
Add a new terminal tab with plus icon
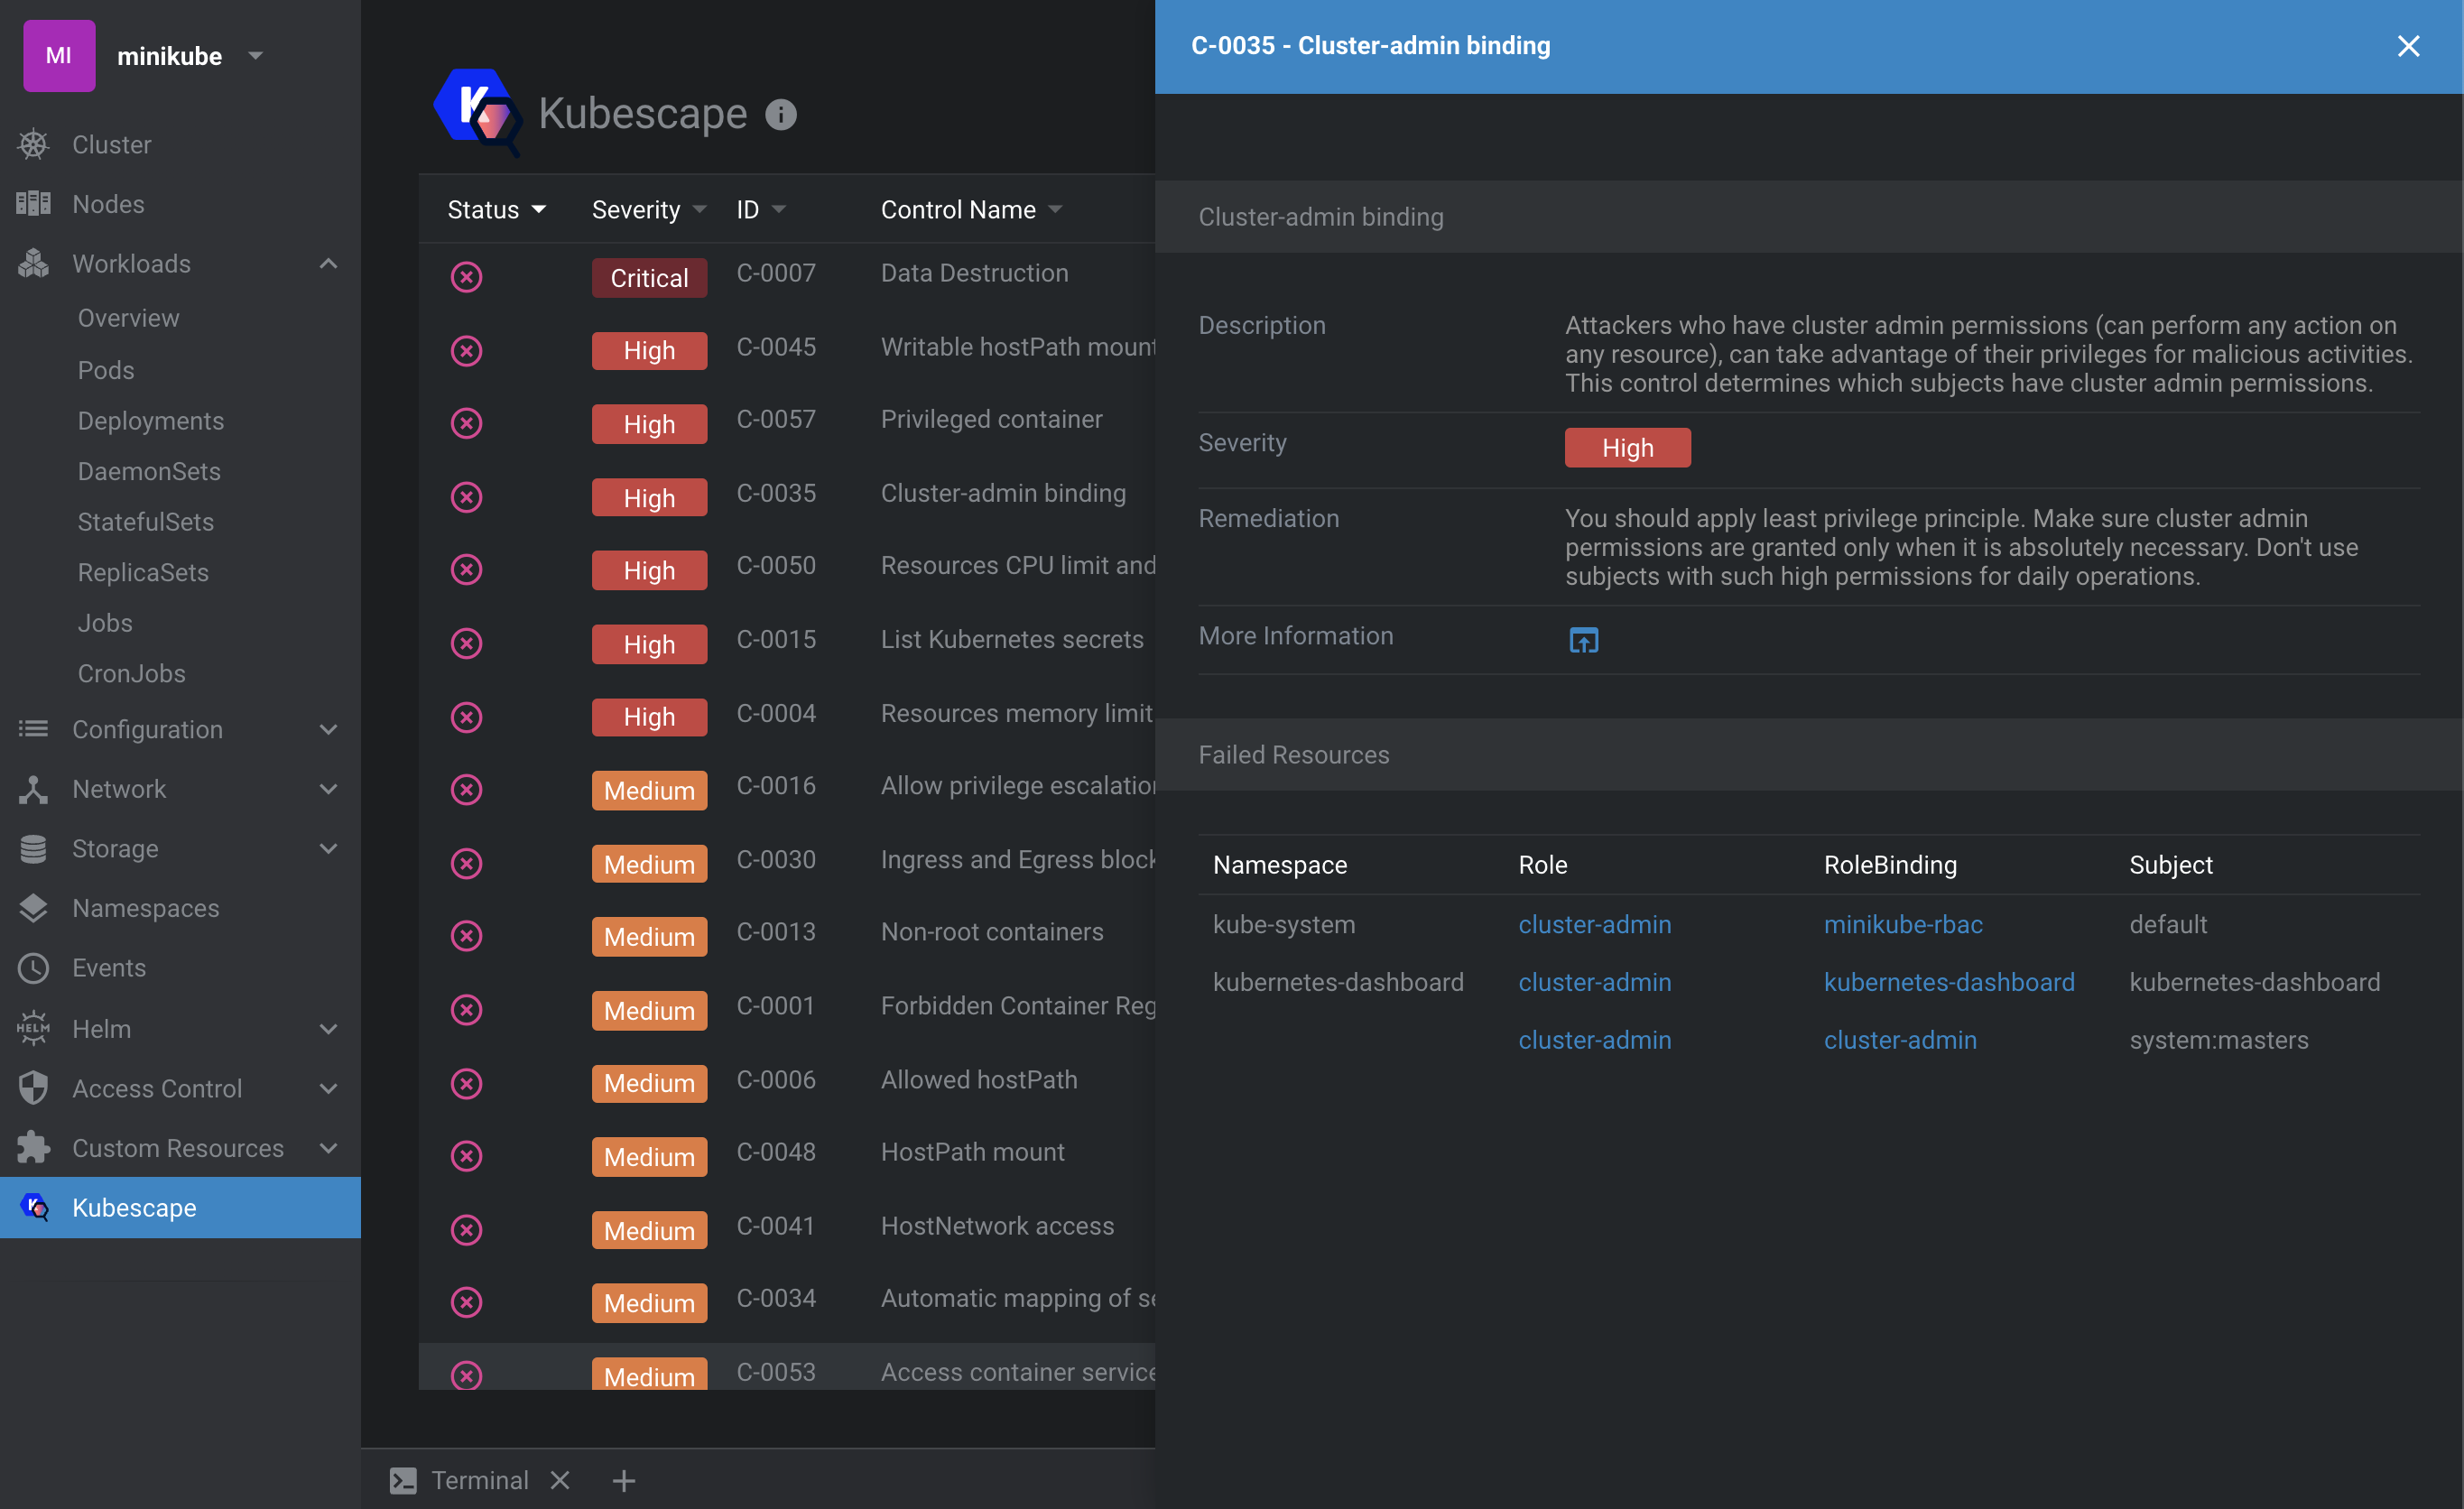click(623, 1480)
